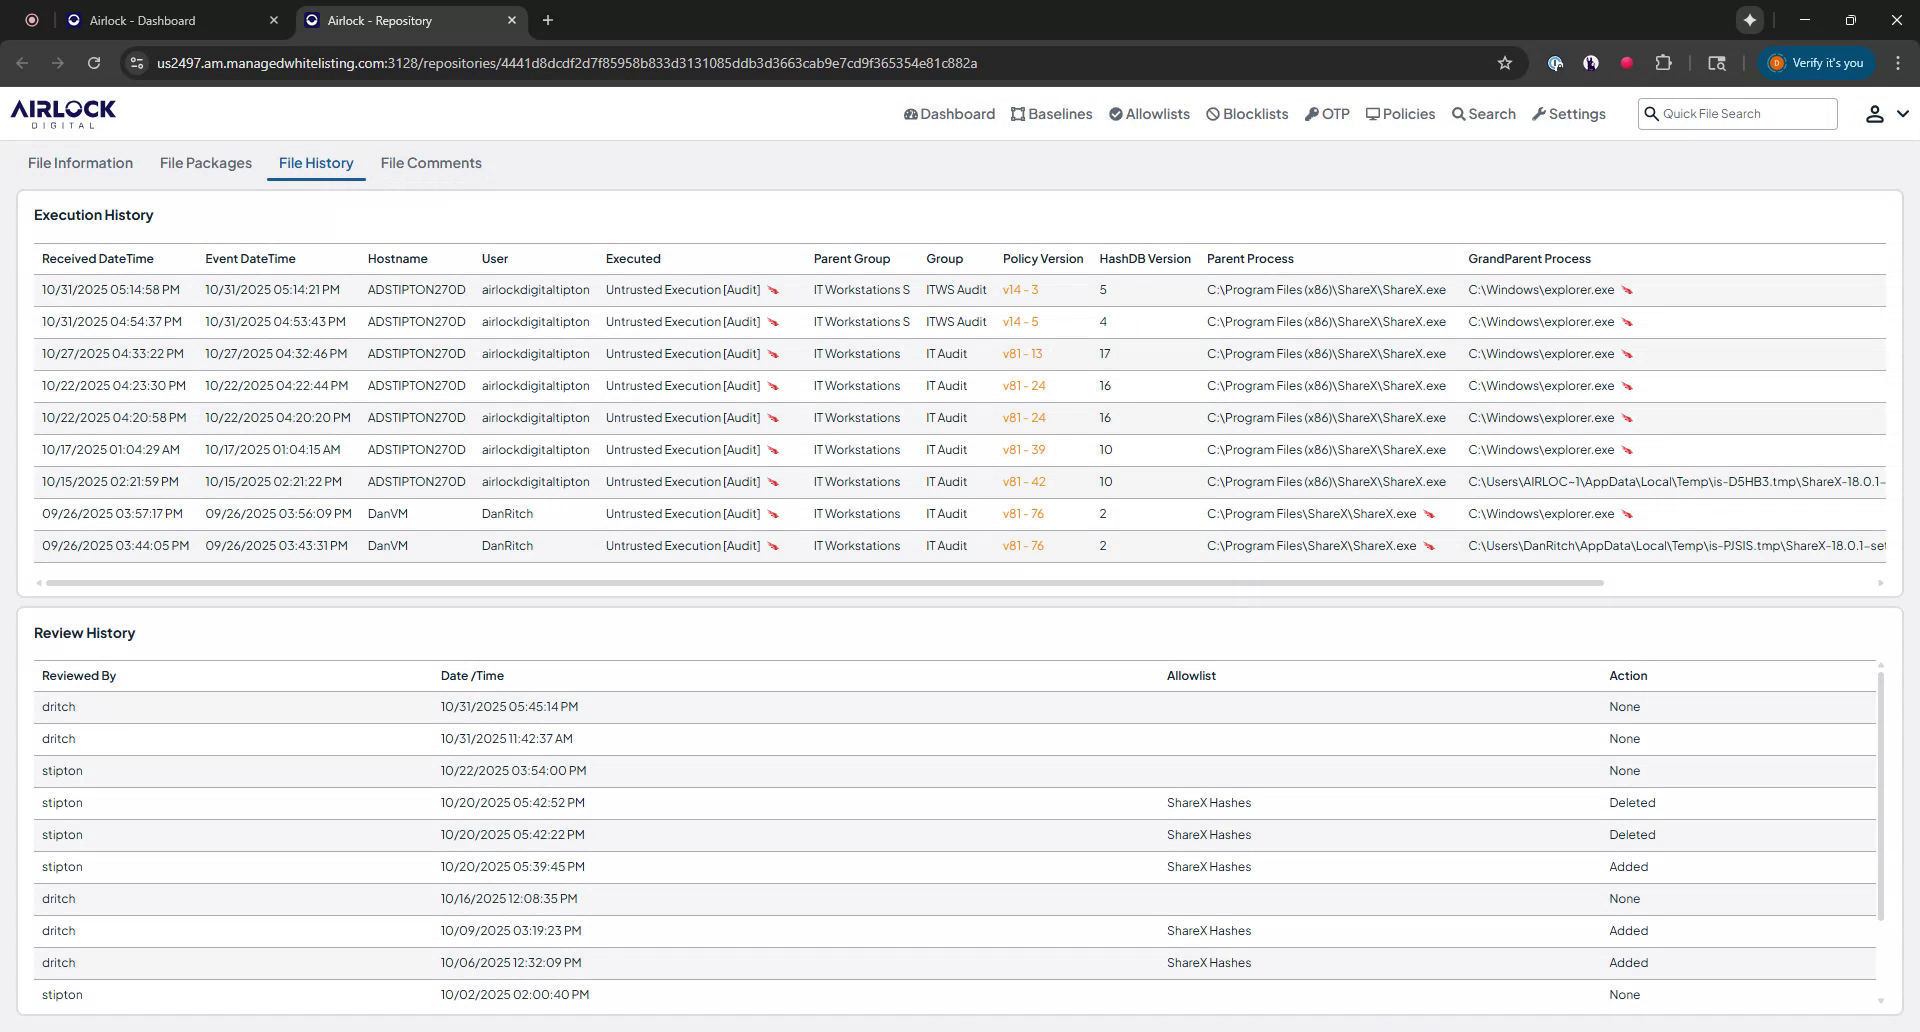Open the v14-3 policy version link

coord(1020,290)
